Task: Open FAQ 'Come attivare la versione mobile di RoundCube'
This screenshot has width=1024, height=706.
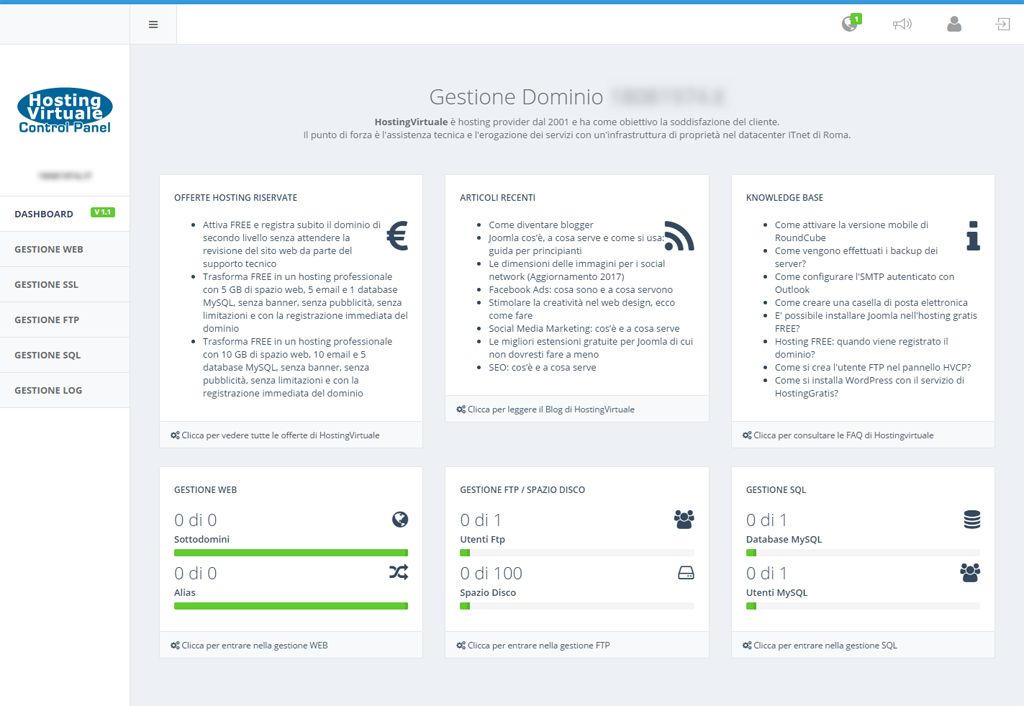Action: pyautogui.click(x=851, y=231)
